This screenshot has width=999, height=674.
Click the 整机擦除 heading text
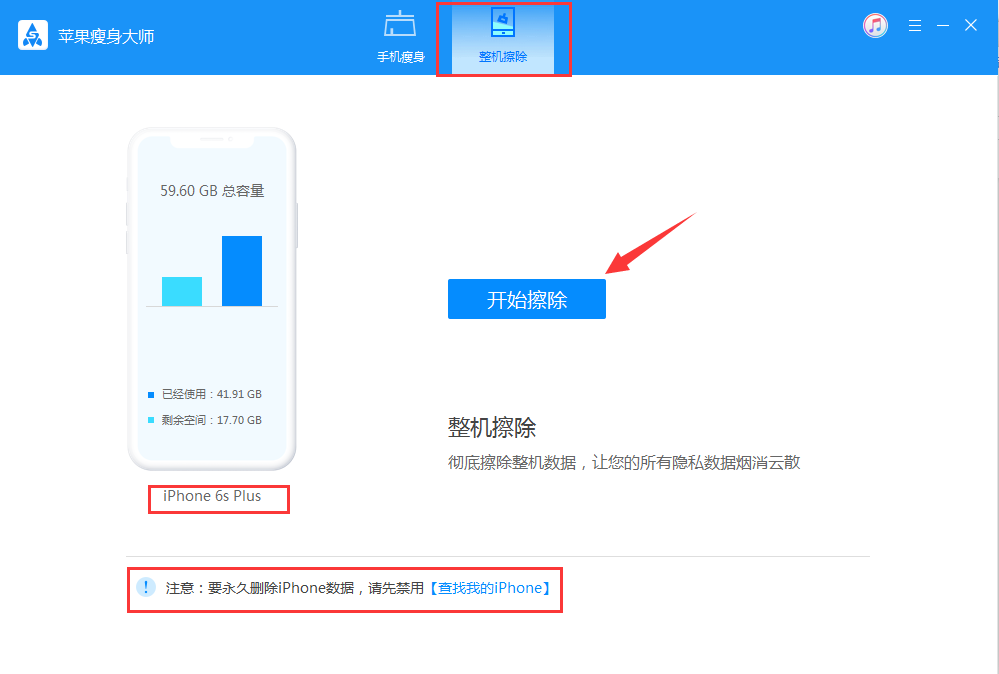click(492, 427)
